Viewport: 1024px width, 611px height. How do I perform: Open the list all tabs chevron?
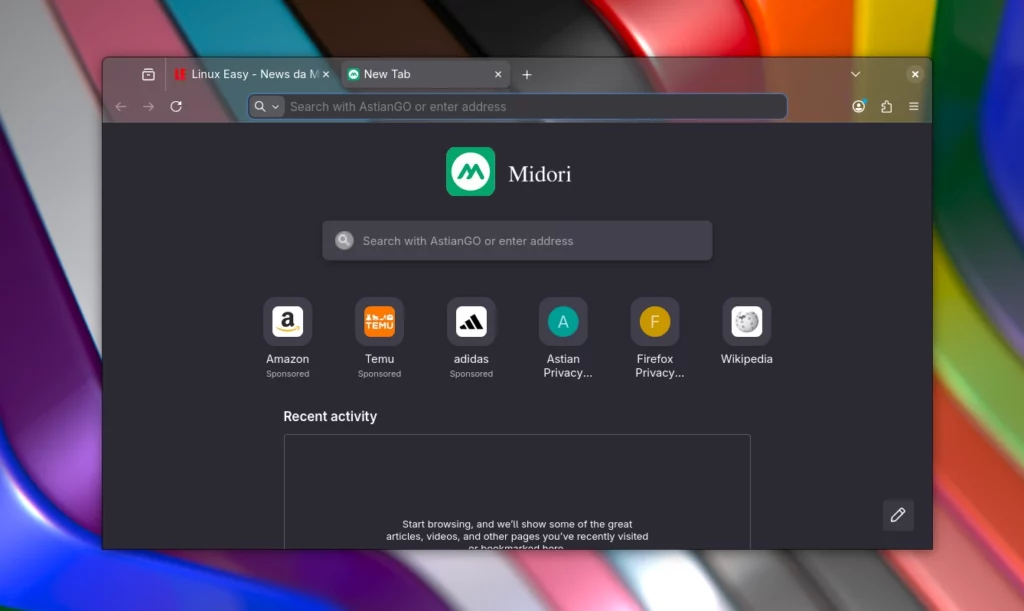[x=855, y=73]
